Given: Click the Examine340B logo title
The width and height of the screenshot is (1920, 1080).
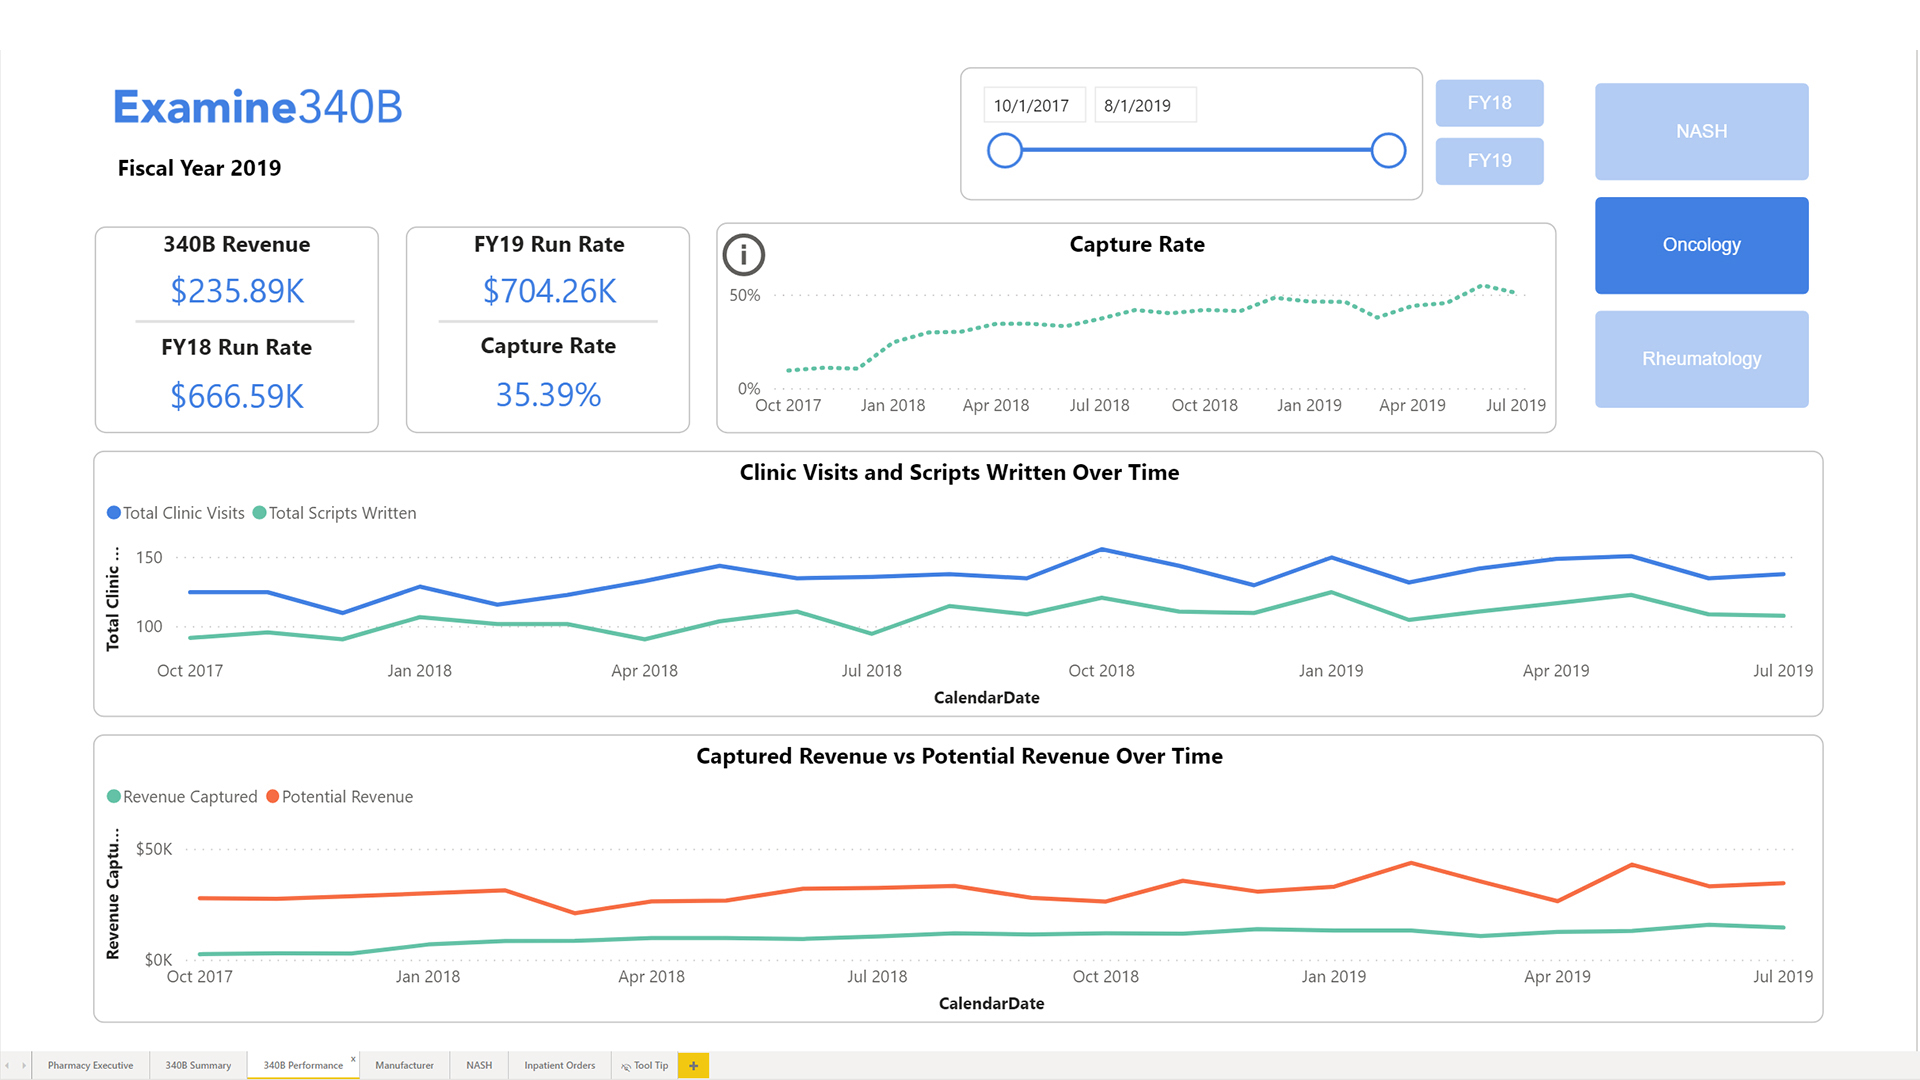Looking at the screenshot, I should pyautogui.click(x=258, y=107).
